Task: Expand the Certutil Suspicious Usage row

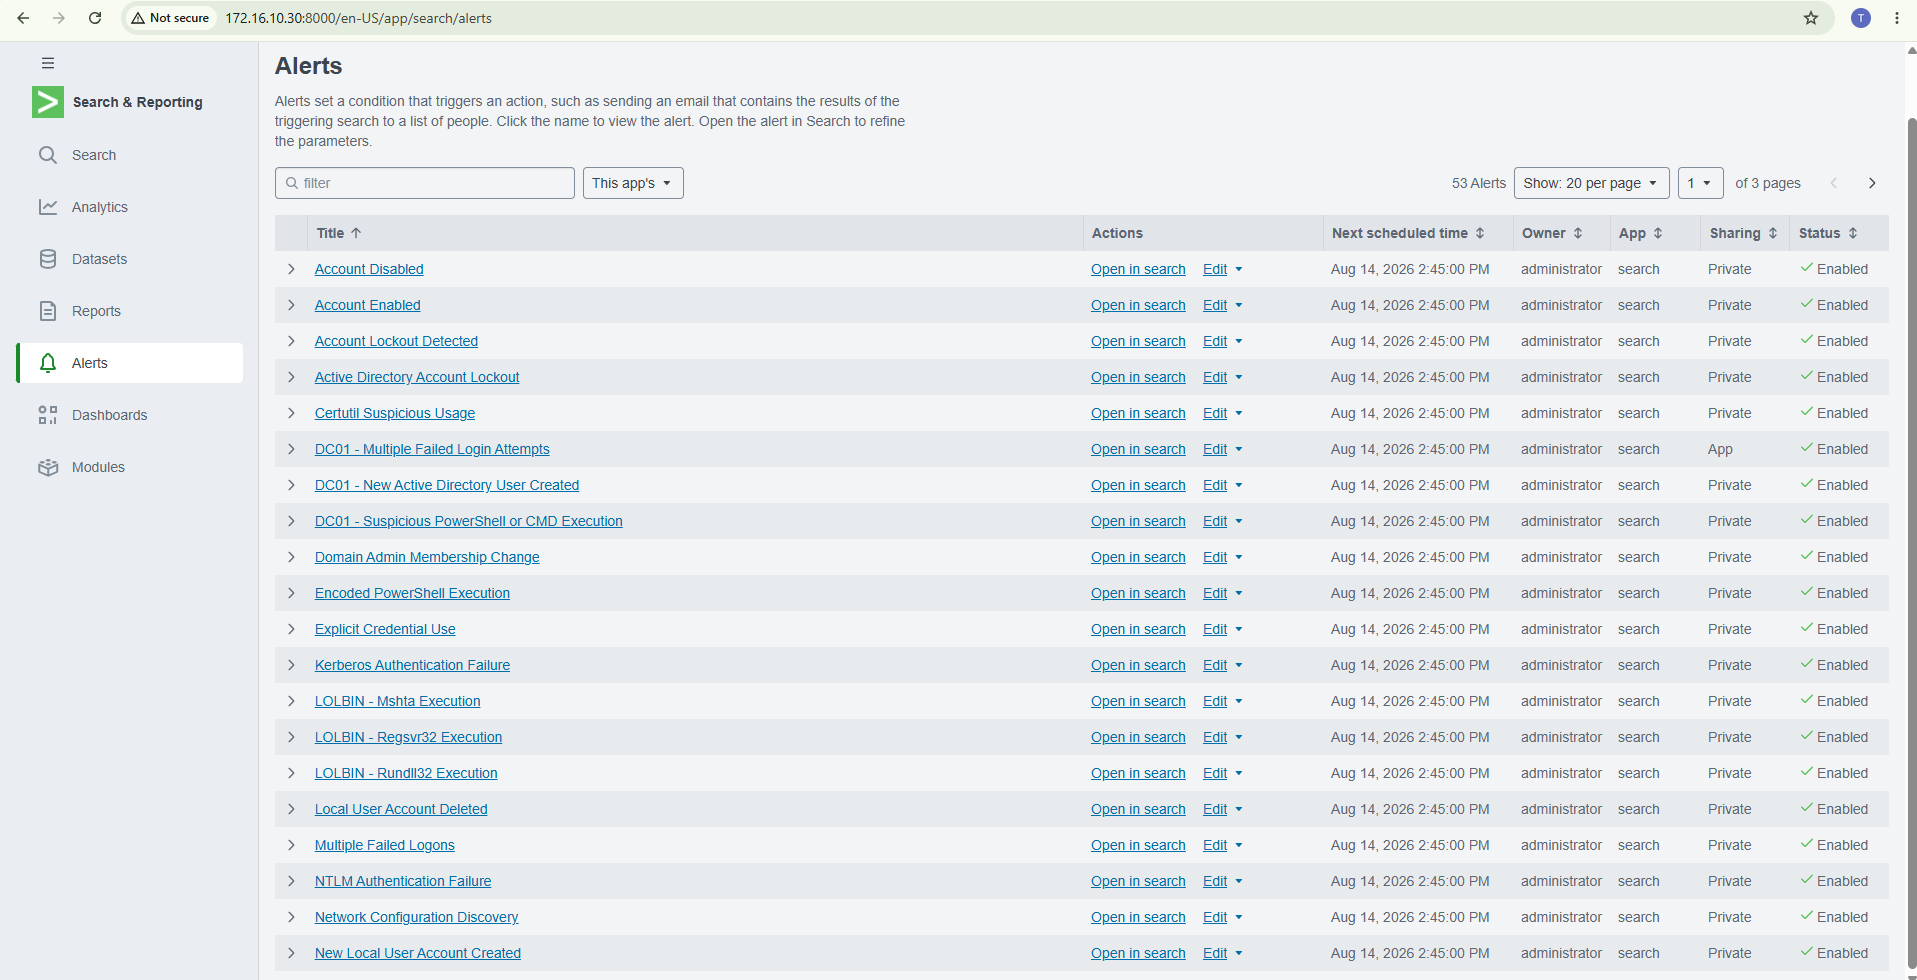Action: (291, 413)
